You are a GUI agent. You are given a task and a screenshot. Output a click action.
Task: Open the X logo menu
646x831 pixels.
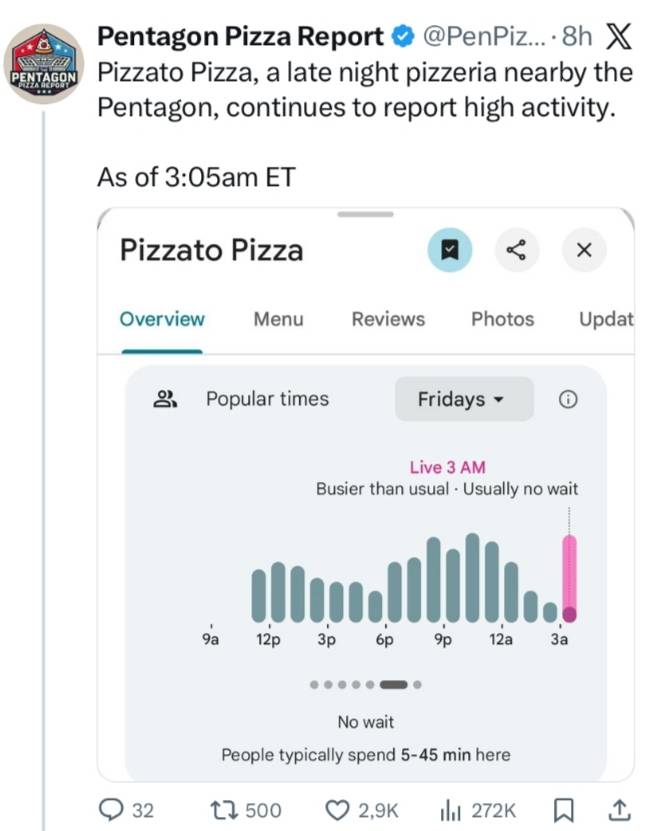tap(619, 37)
